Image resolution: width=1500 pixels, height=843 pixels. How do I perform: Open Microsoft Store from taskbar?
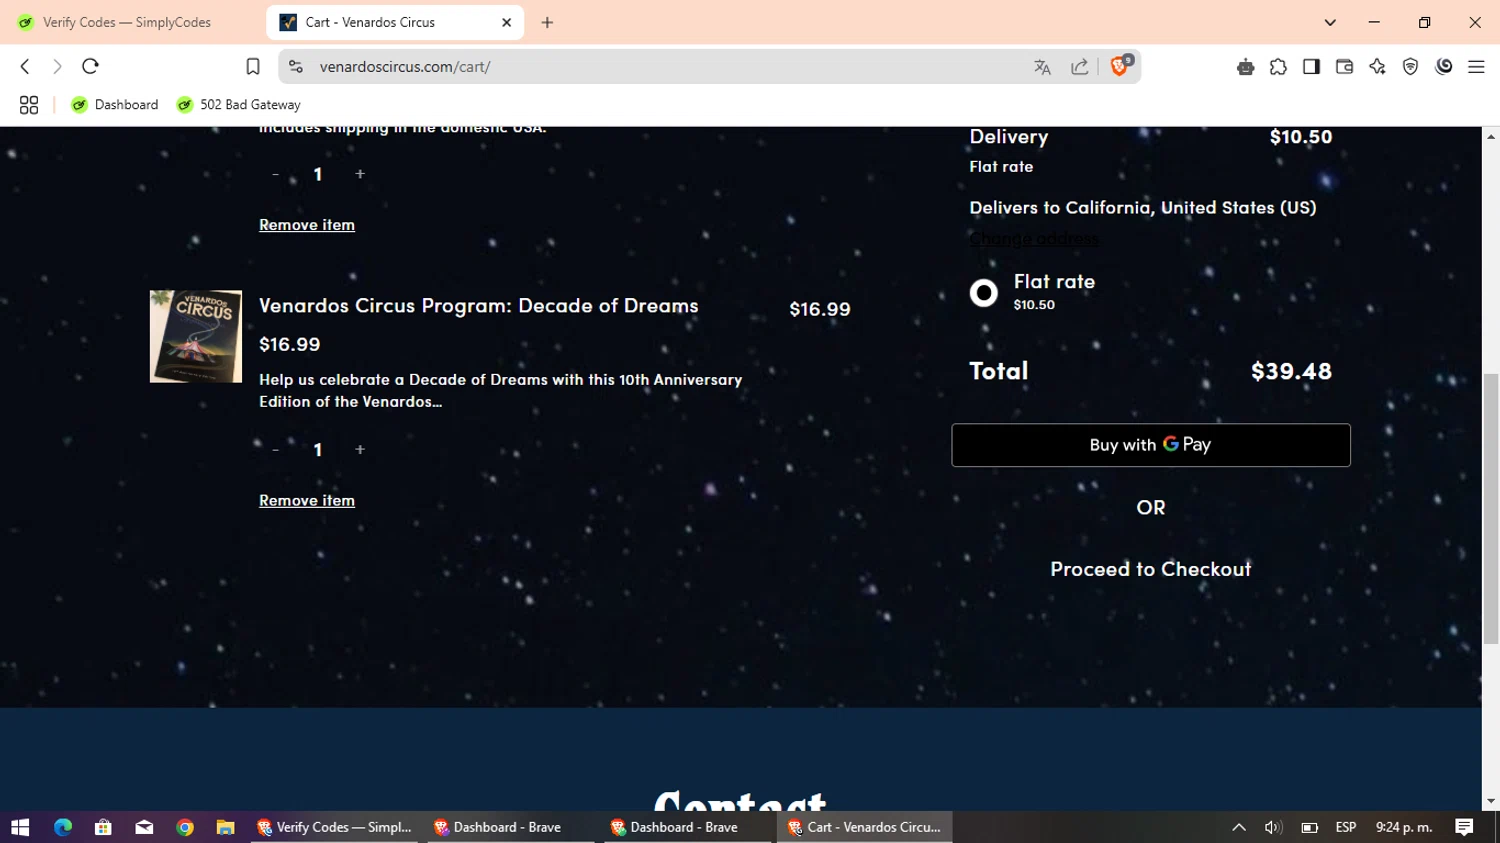[103, 827]
